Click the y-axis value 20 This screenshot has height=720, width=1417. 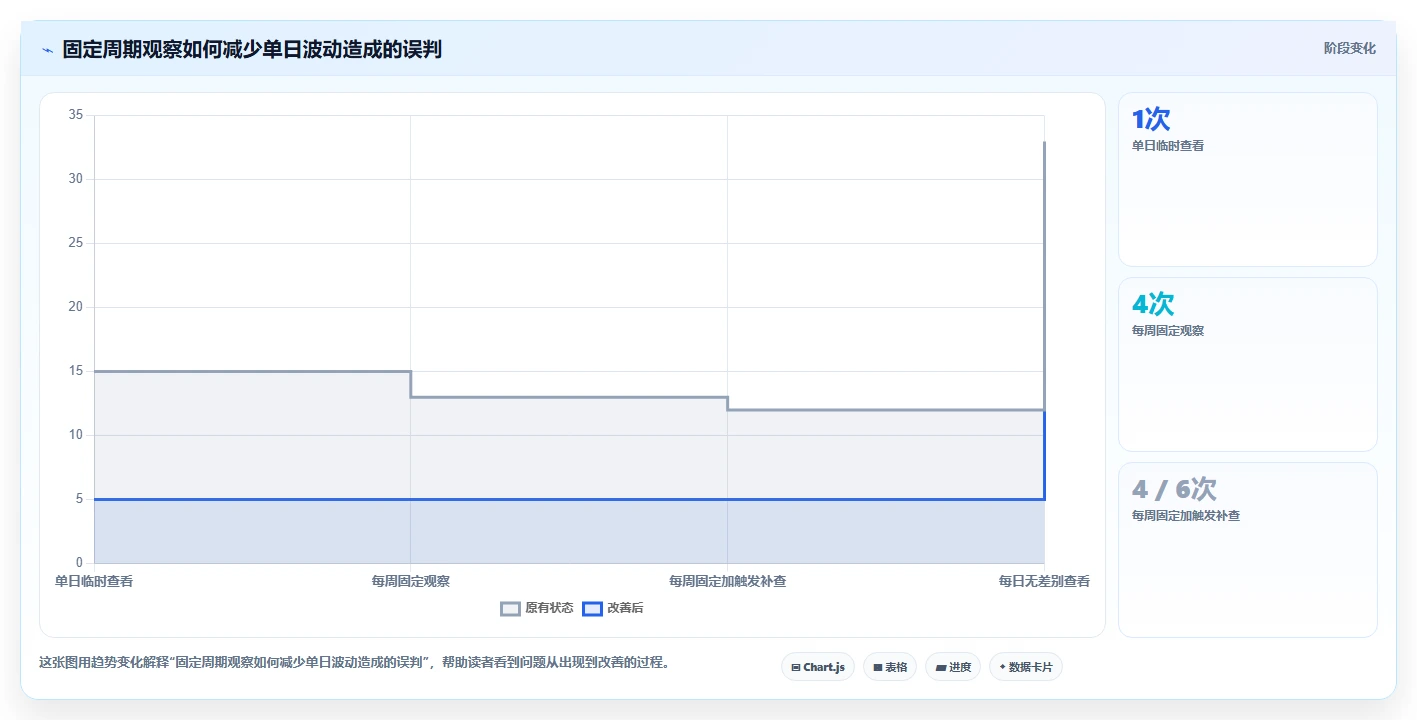point(76,307)
